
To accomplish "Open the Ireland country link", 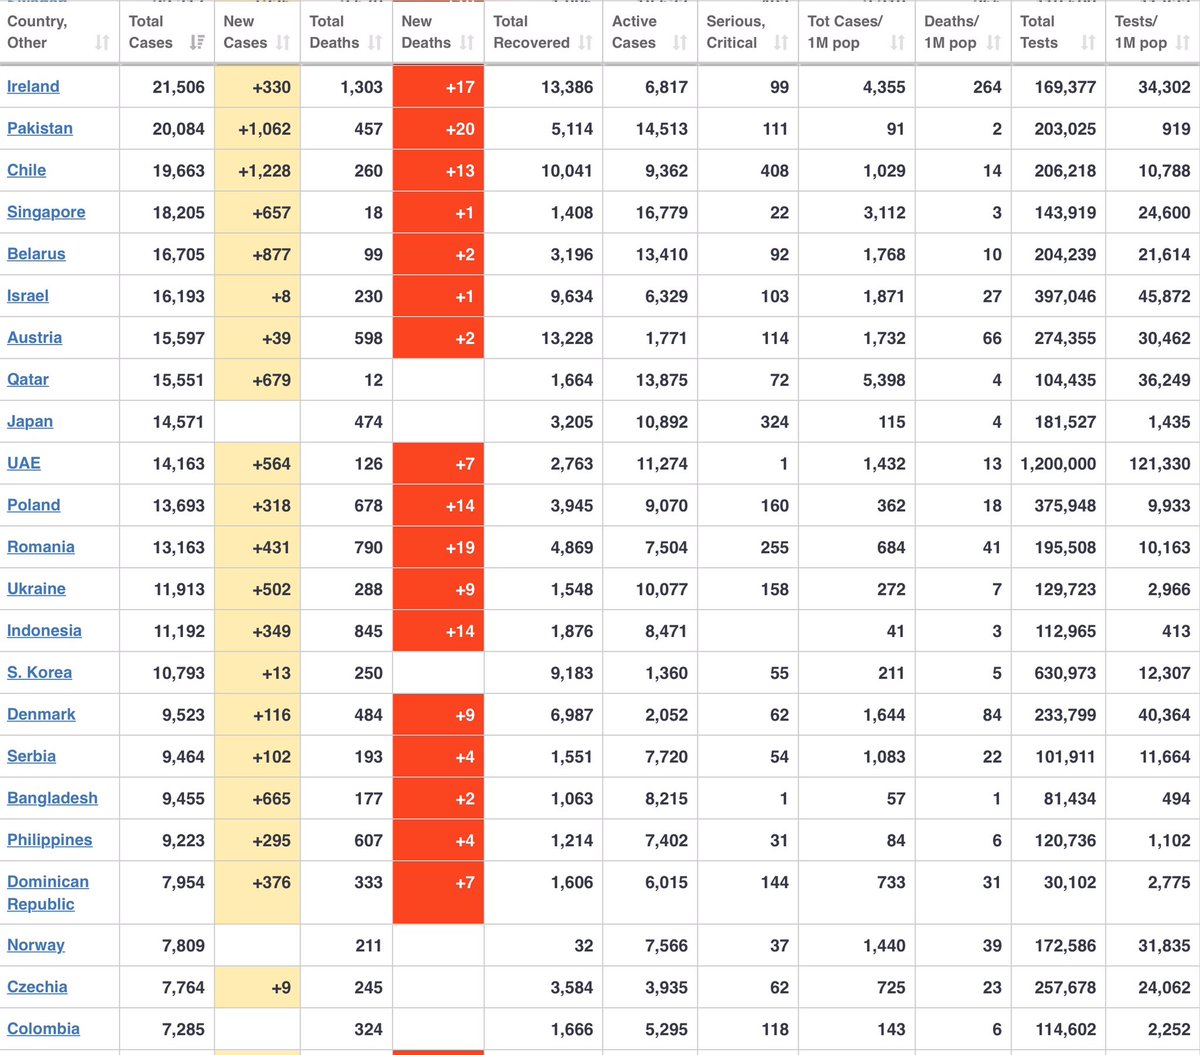I will coord(33,86).
